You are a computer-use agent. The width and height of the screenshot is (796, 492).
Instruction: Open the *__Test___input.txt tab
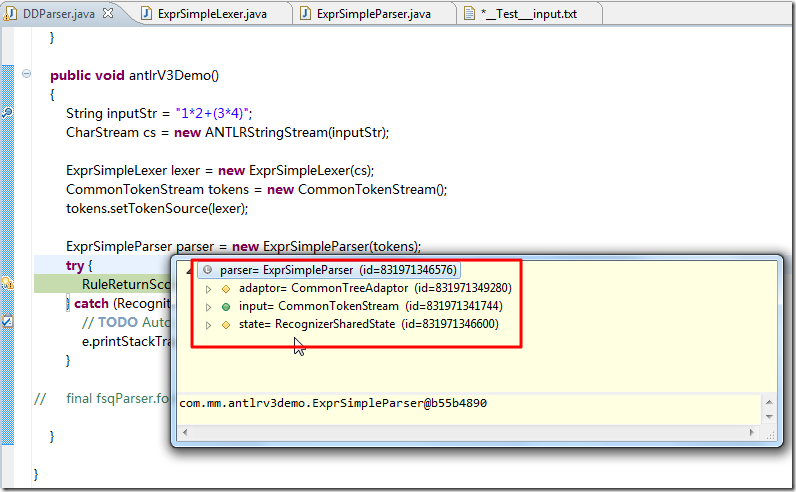coord(529,14)
